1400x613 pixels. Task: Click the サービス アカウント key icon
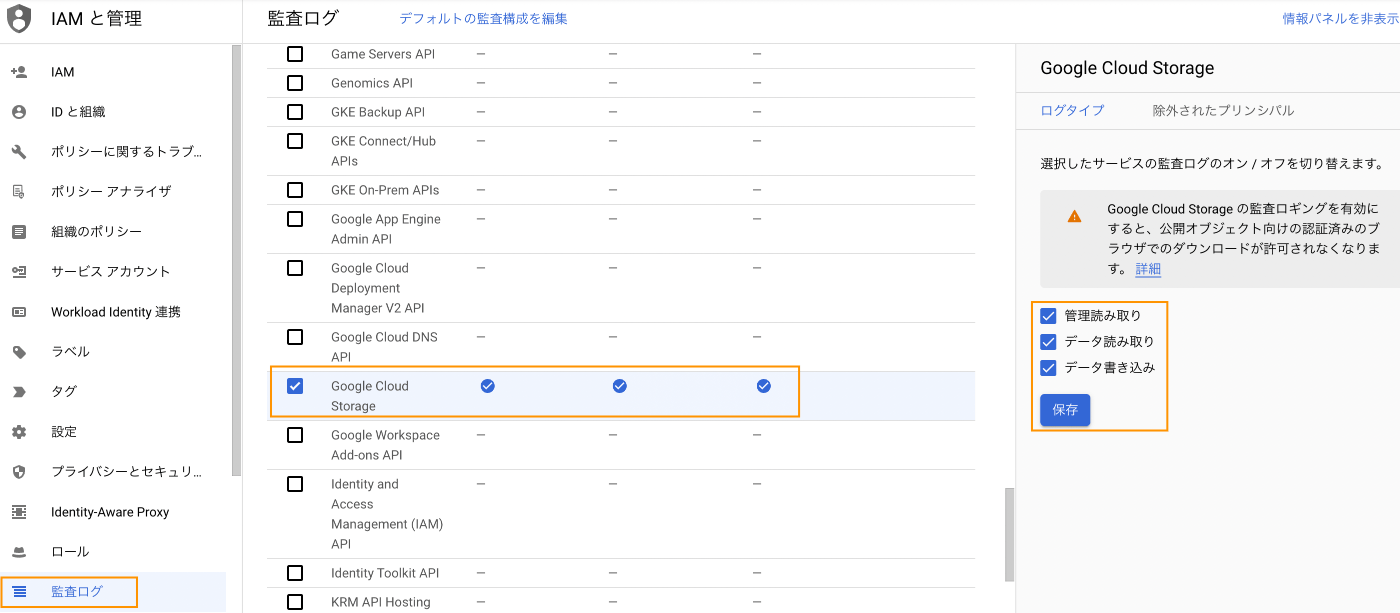(x=19, y=272)
